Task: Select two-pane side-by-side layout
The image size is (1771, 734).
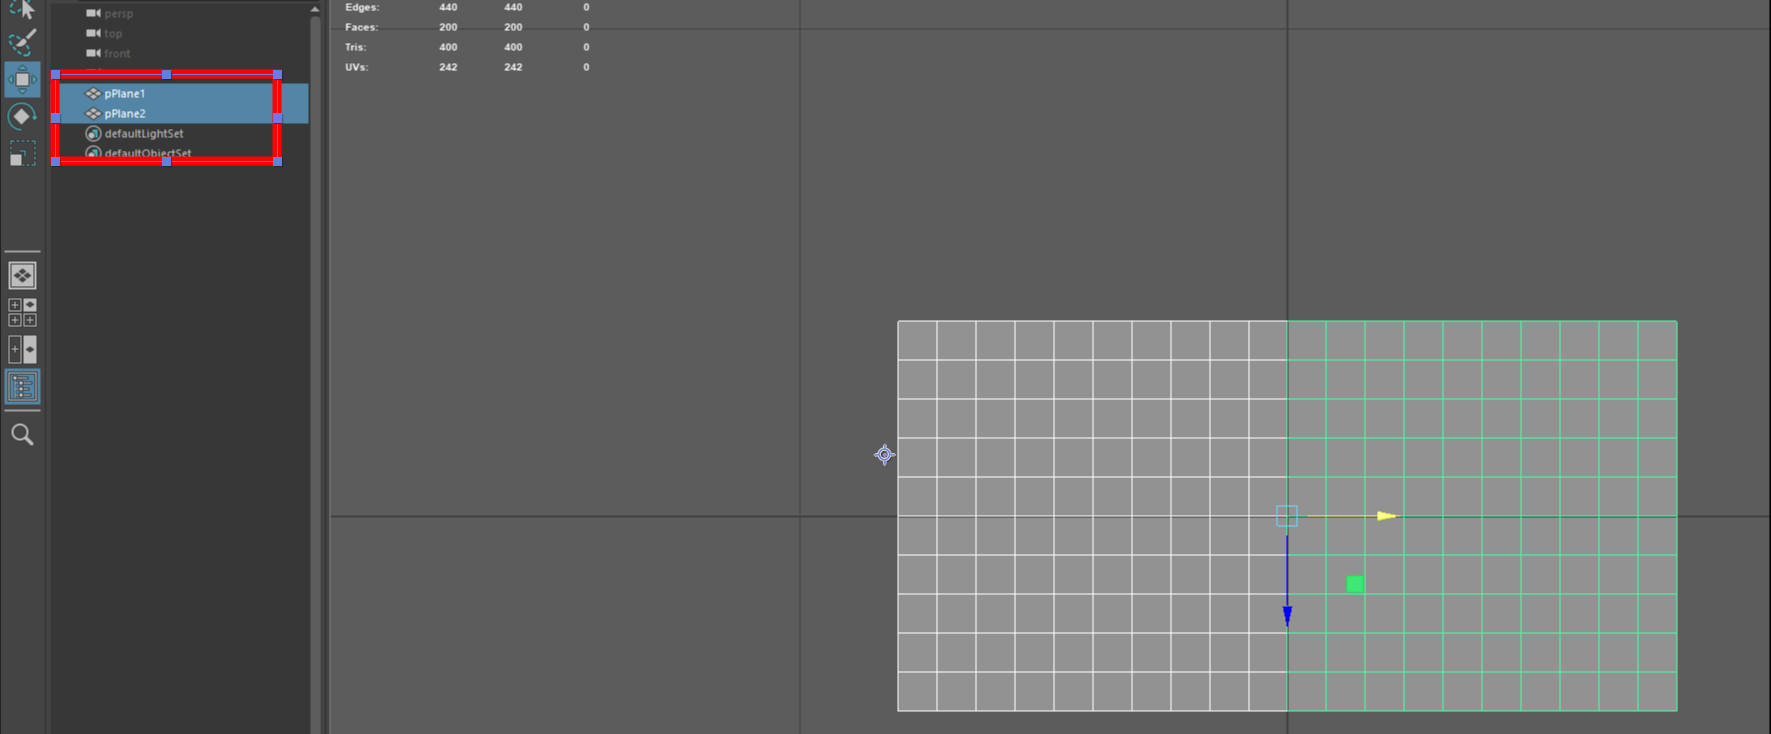Action: click(22, 349)
